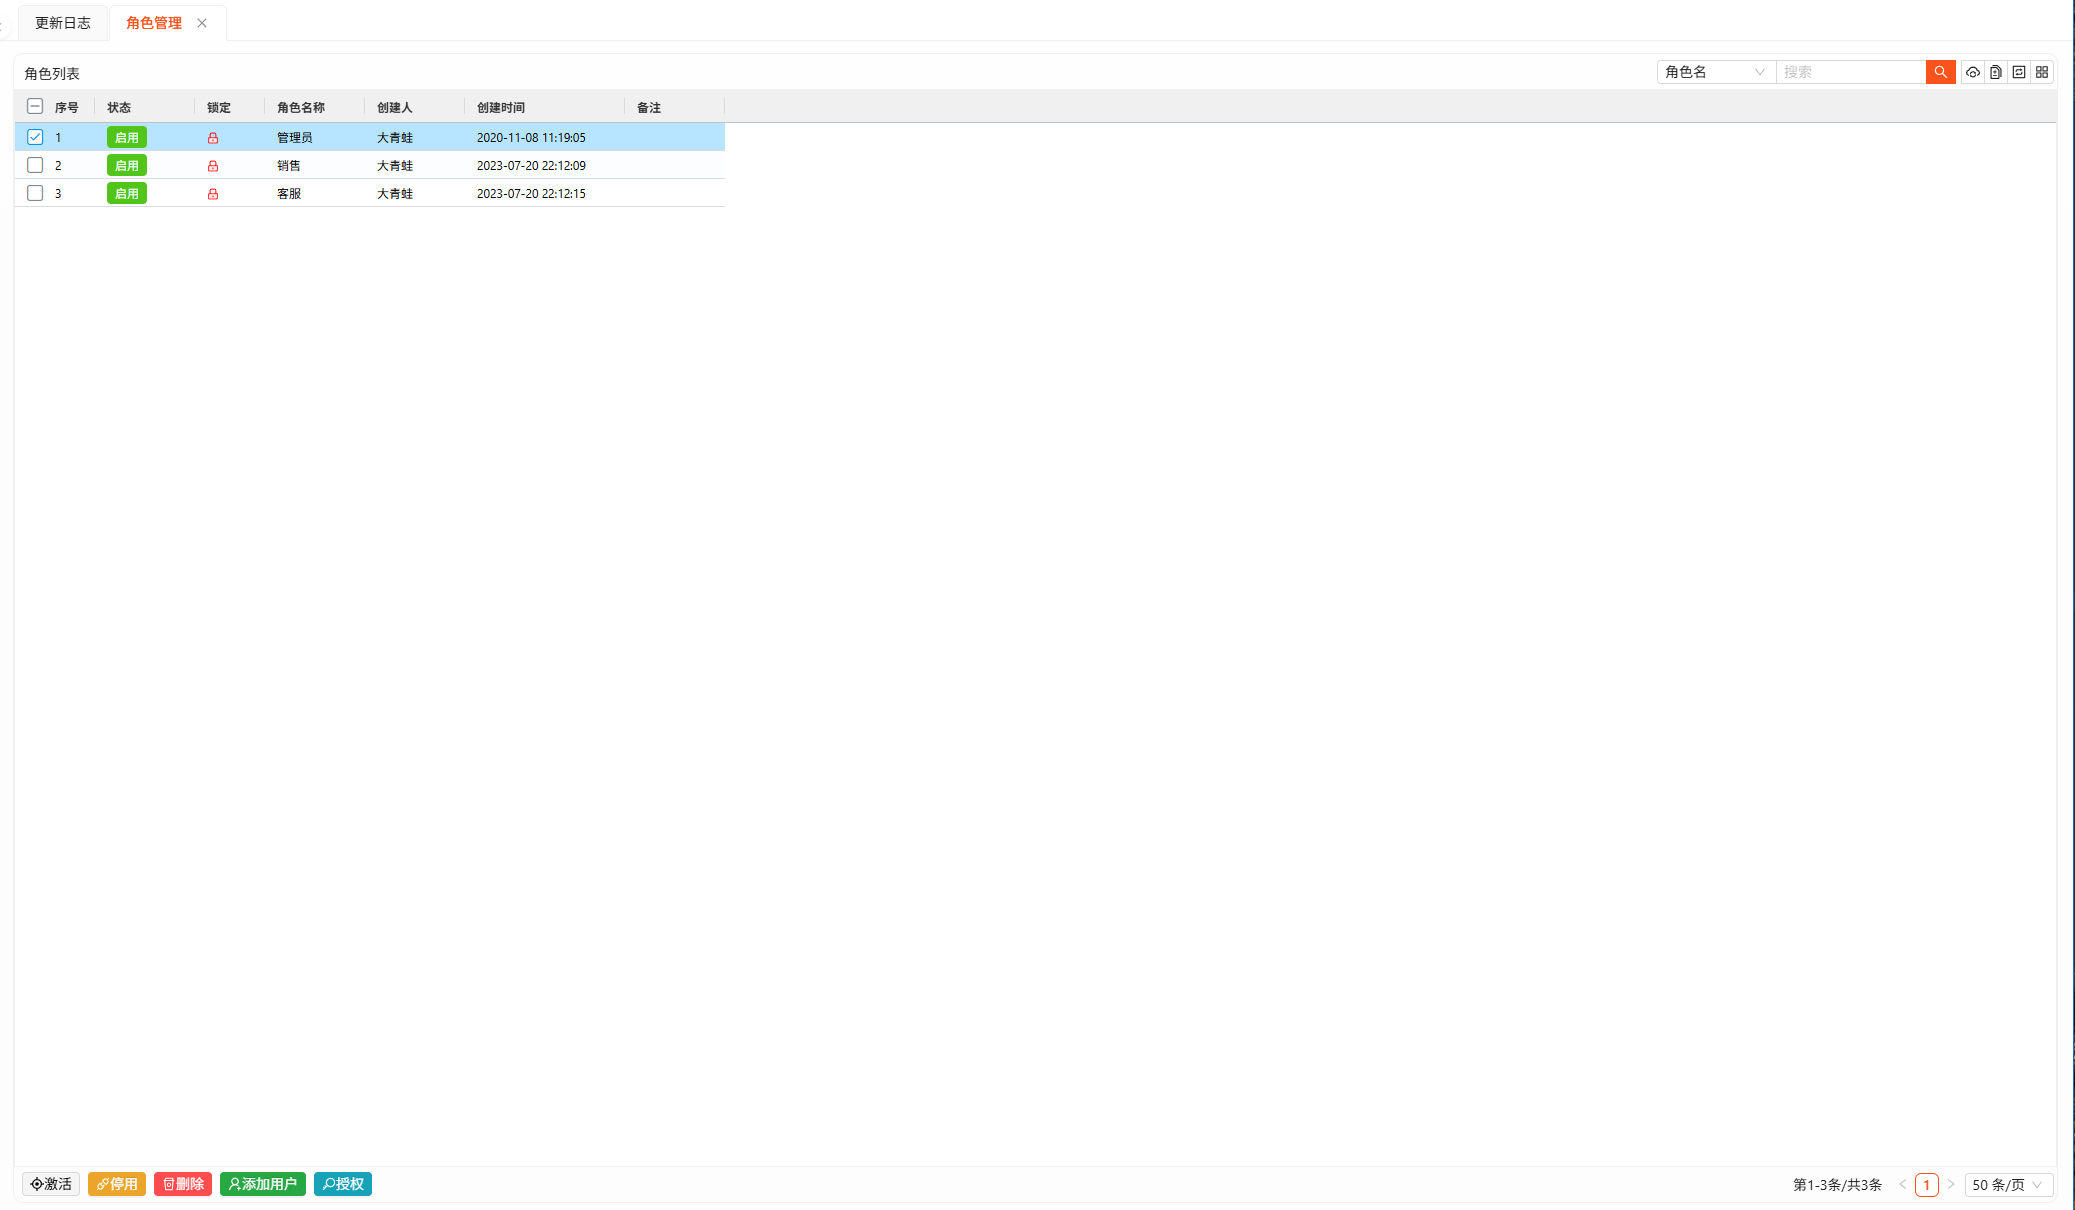Click the 添加用户 button
The width and height of the screenshot is (2075, 1210).
(x=263, y=1184)
